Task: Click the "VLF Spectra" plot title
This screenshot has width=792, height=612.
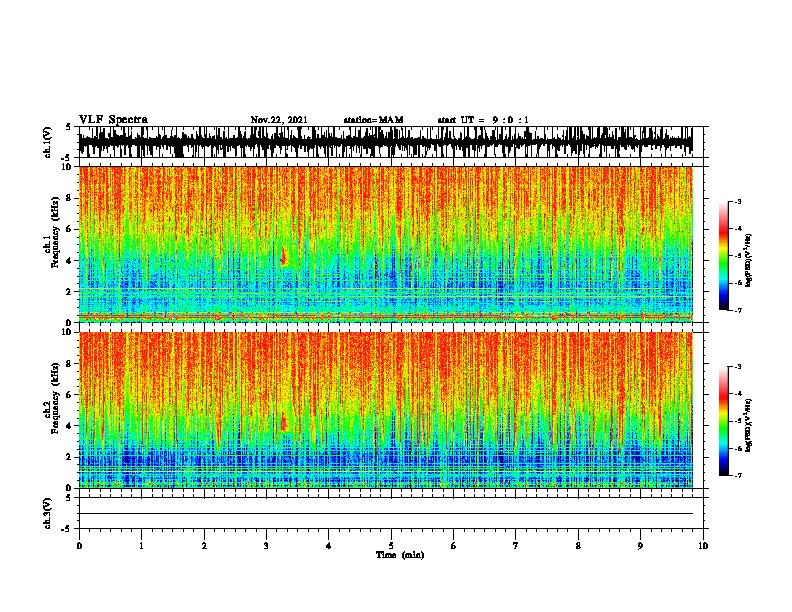Action: tap(113, 120)
